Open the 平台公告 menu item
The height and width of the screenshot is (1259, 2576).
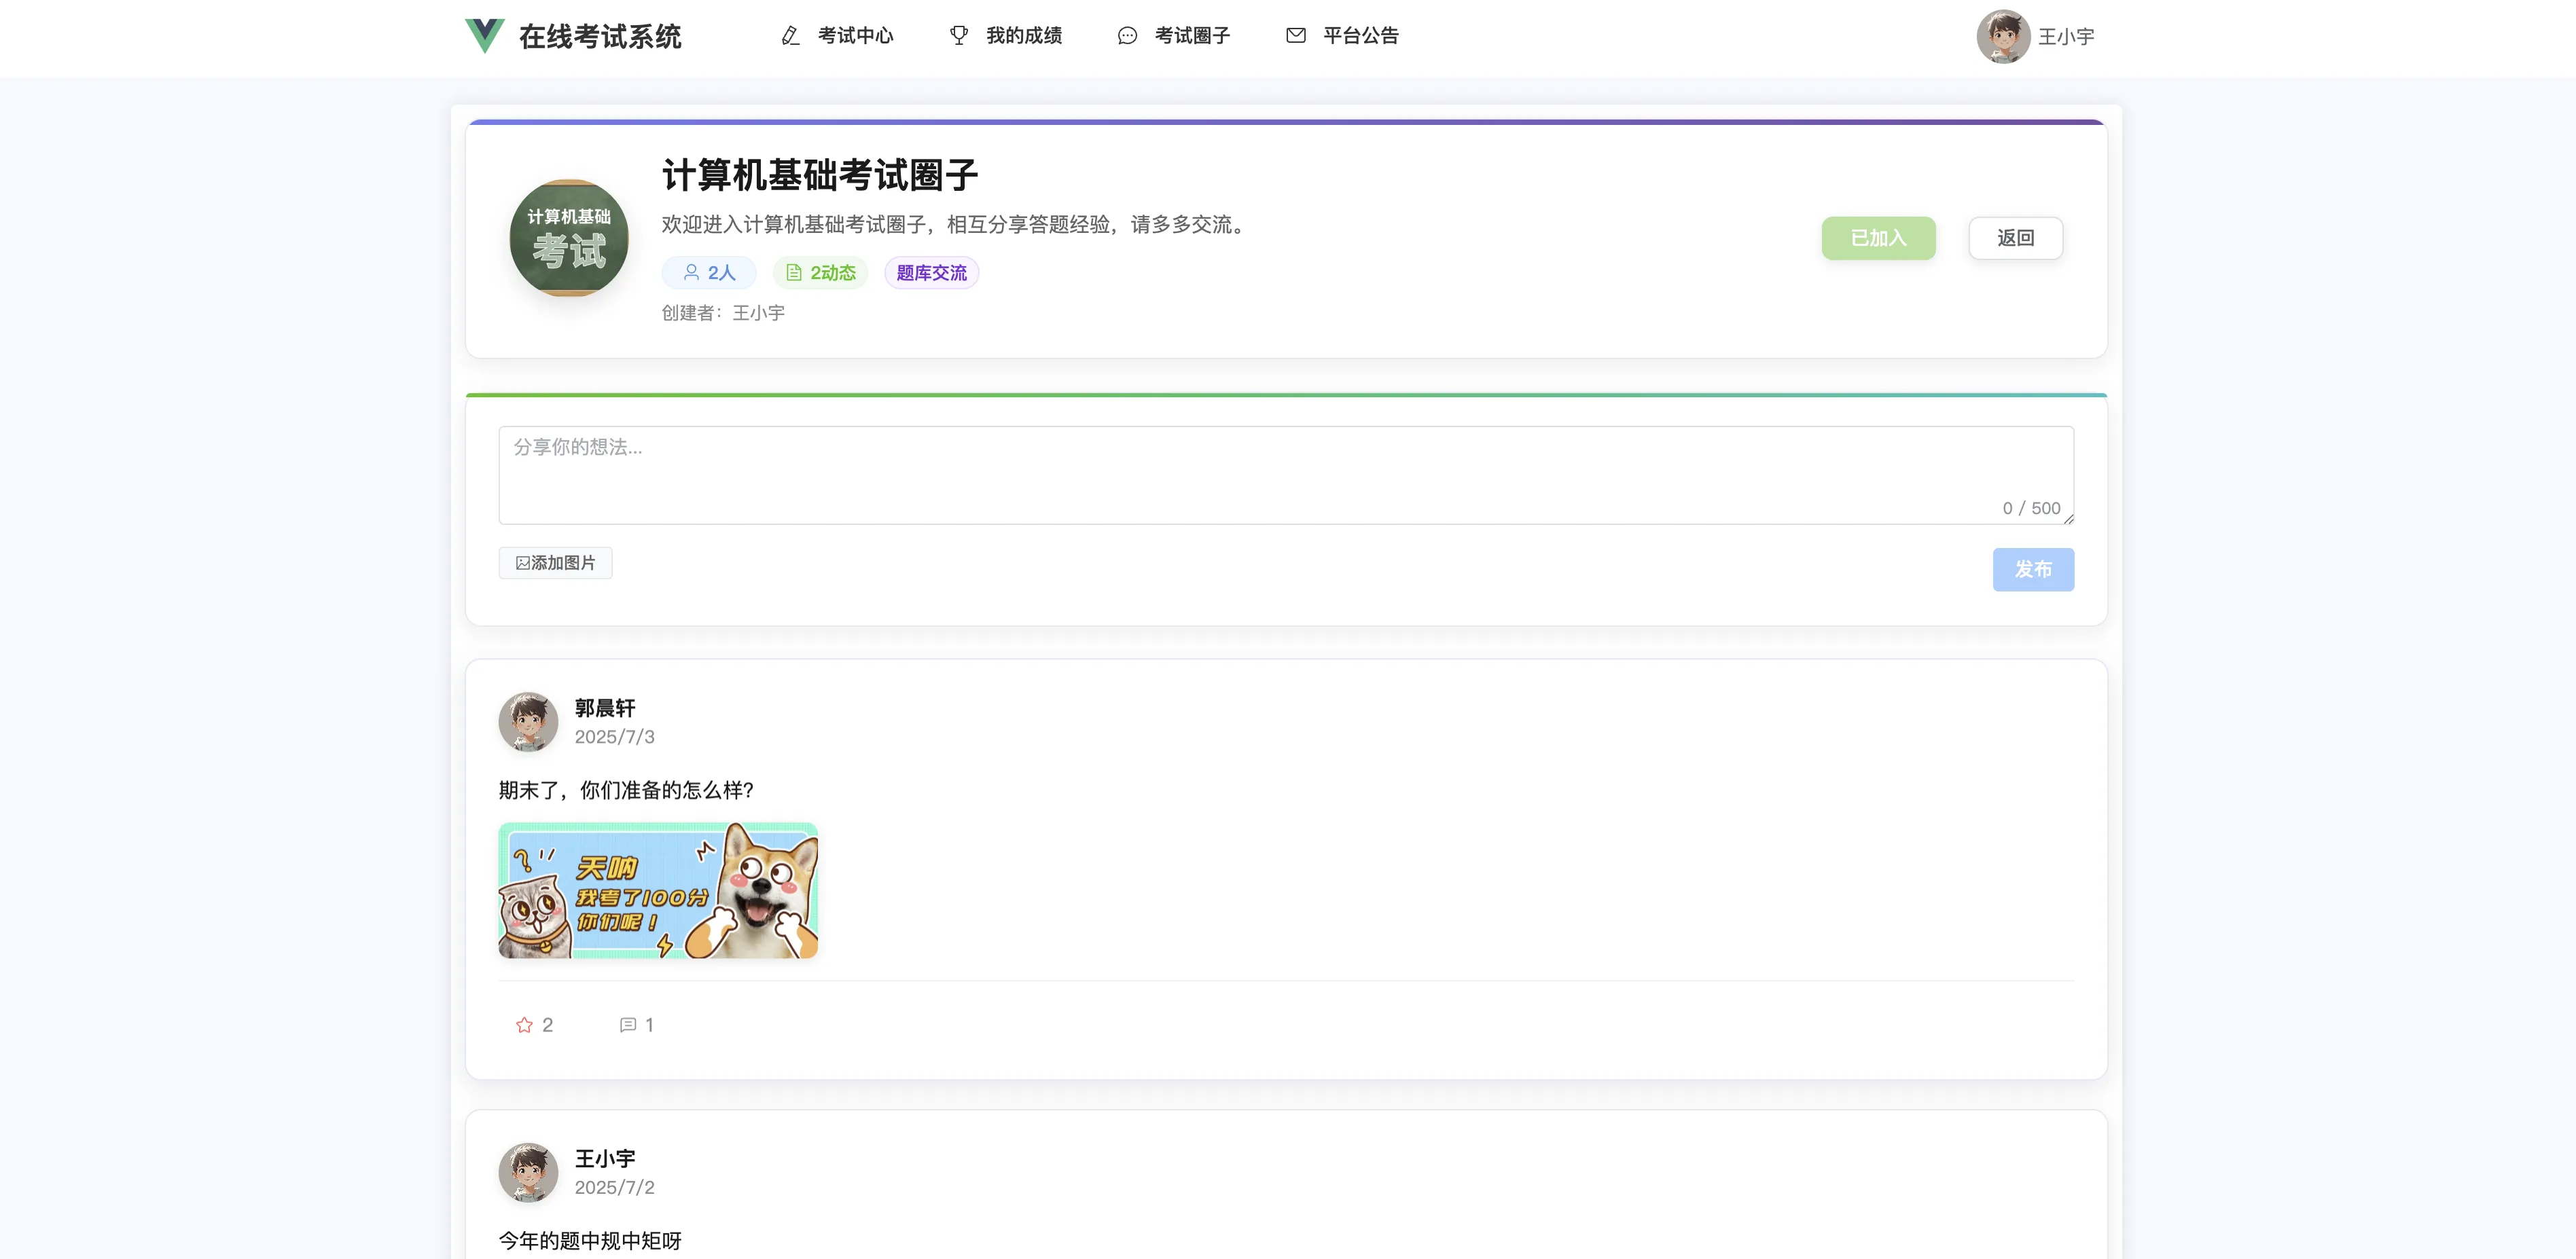tap(1360, 36)
